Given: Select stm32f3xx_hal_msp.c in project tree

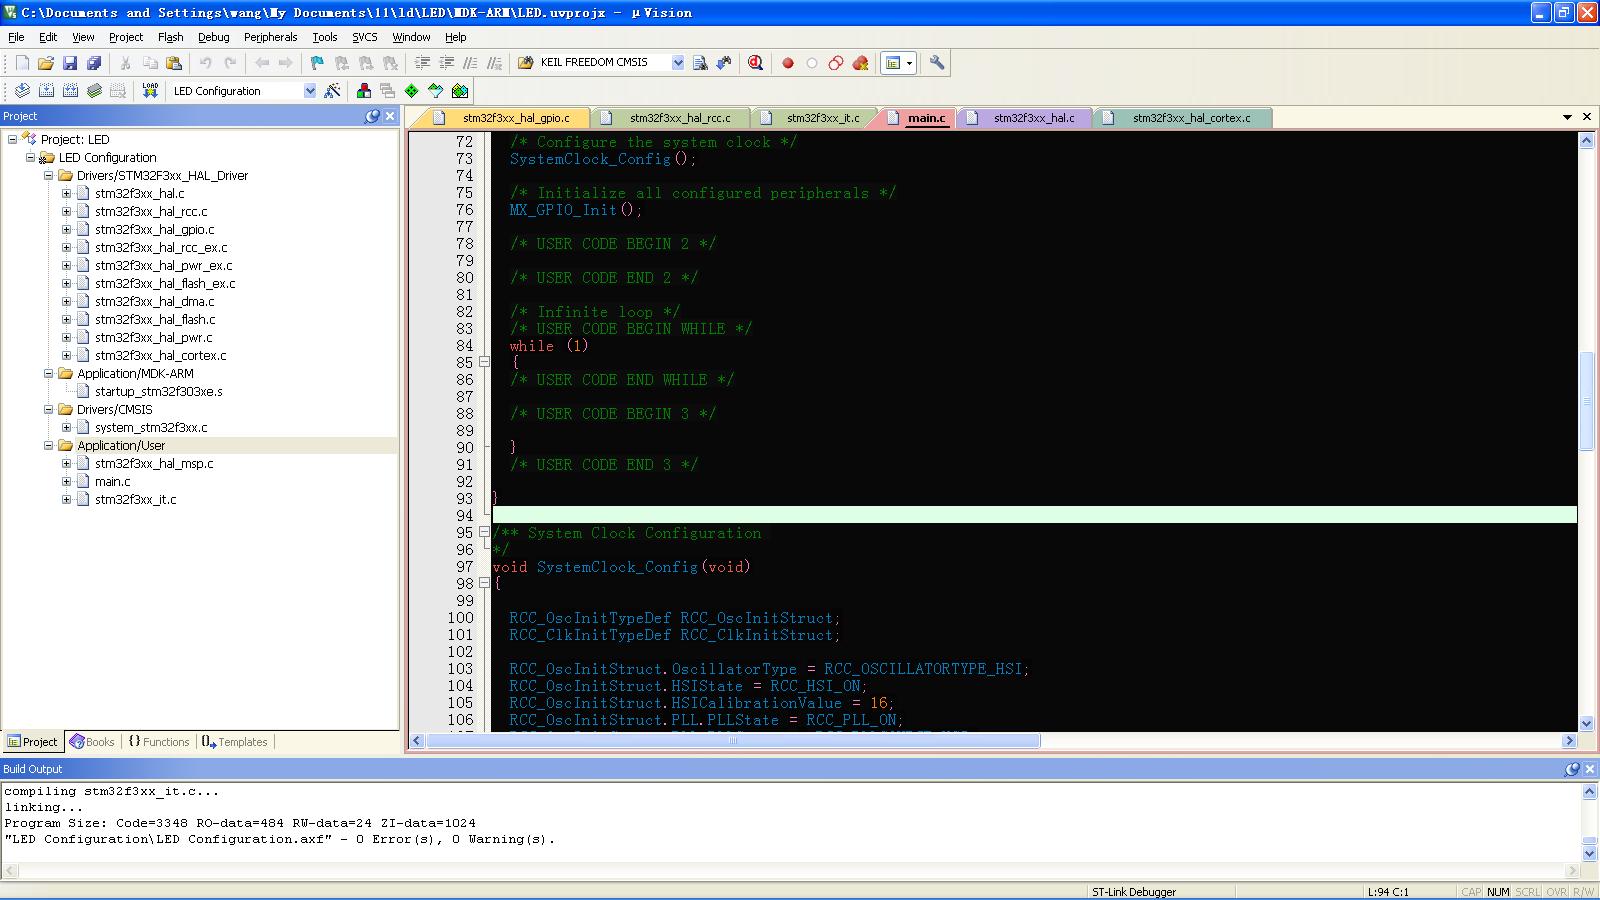Looking at the screenshot, I should pyautogui.click(x=154, y=463).
